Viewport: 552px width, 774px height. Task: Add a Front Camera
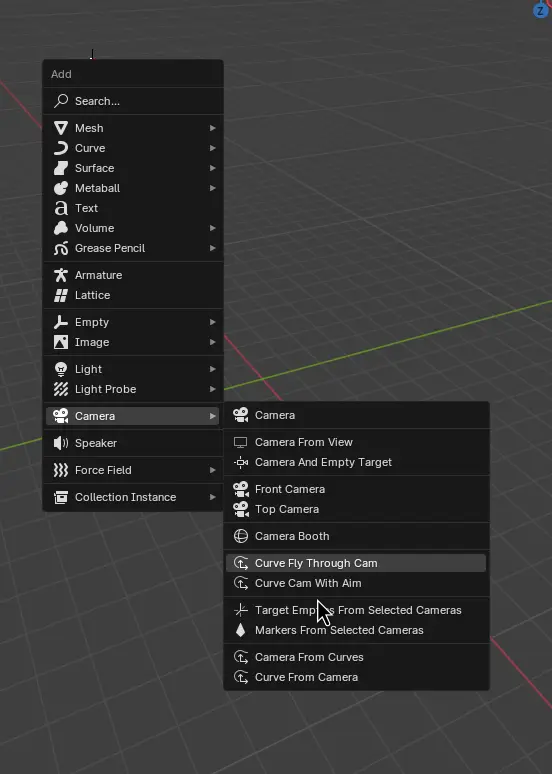point(356,489)
